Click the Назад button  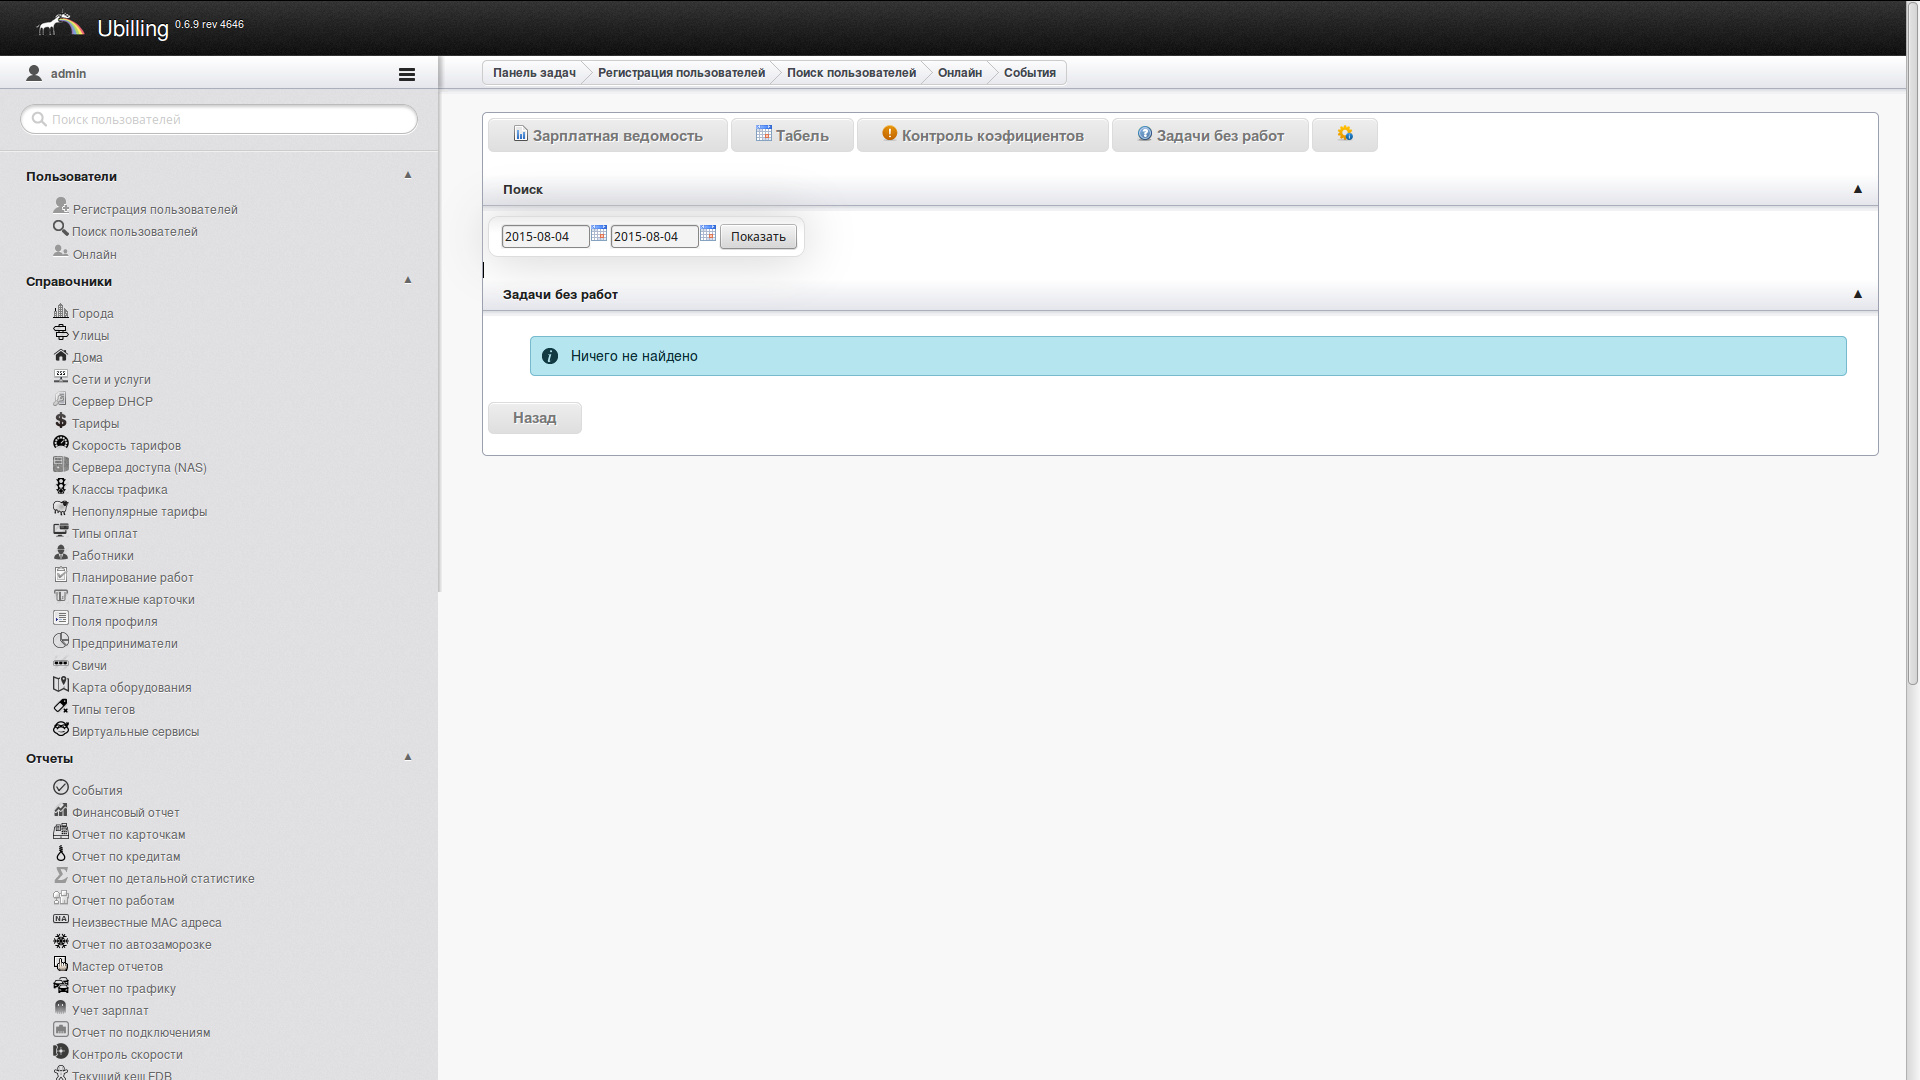coord(534,418)
